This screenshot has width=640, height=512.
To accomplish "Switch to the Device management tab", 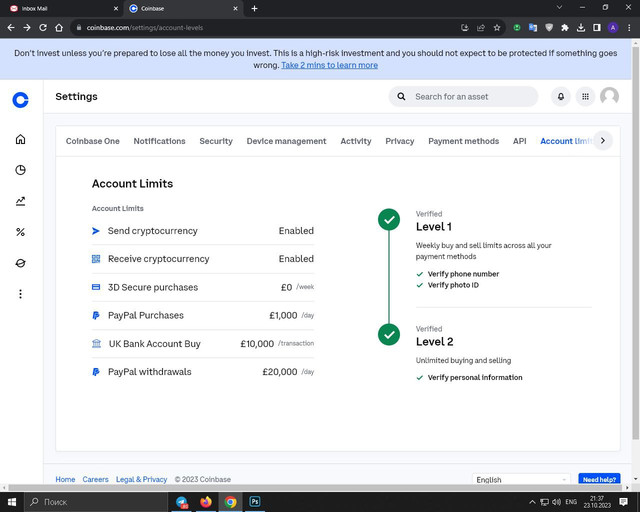I will click(x=286, y=141).
